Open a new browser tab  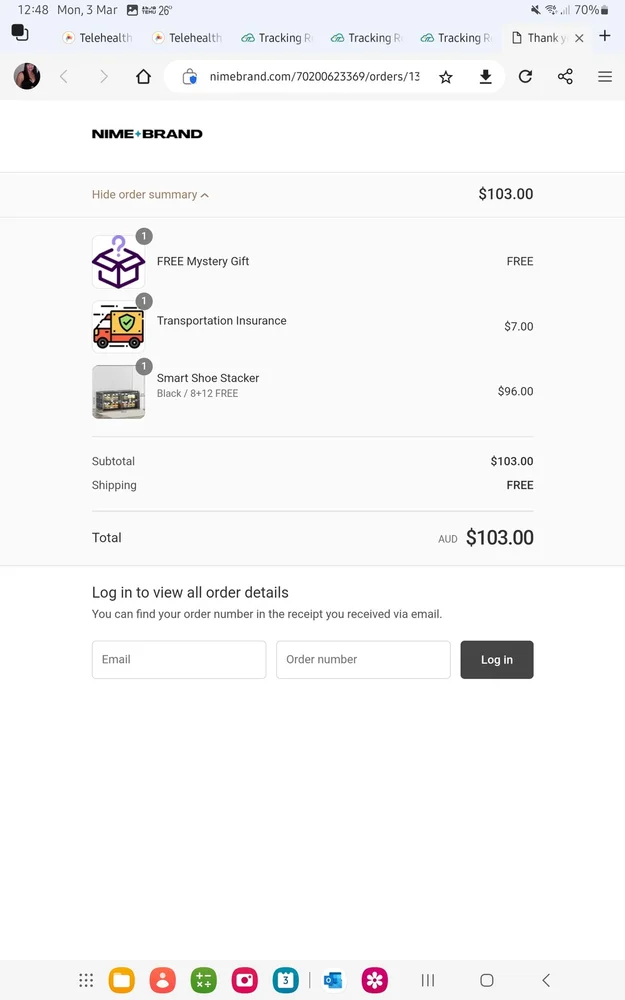pos(605,36)
